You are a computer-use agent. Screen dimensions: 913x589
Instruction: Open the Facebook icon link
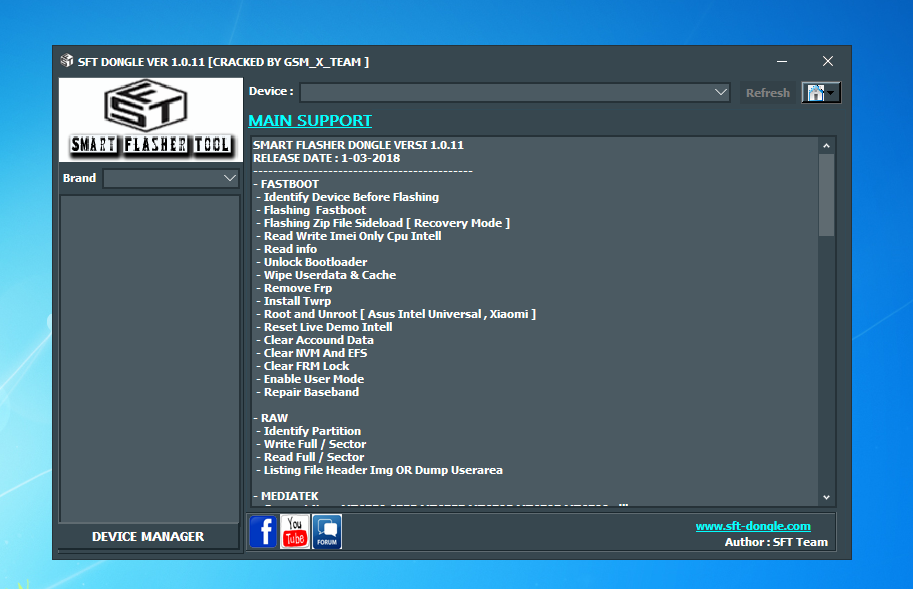click(x=263, y=531)
